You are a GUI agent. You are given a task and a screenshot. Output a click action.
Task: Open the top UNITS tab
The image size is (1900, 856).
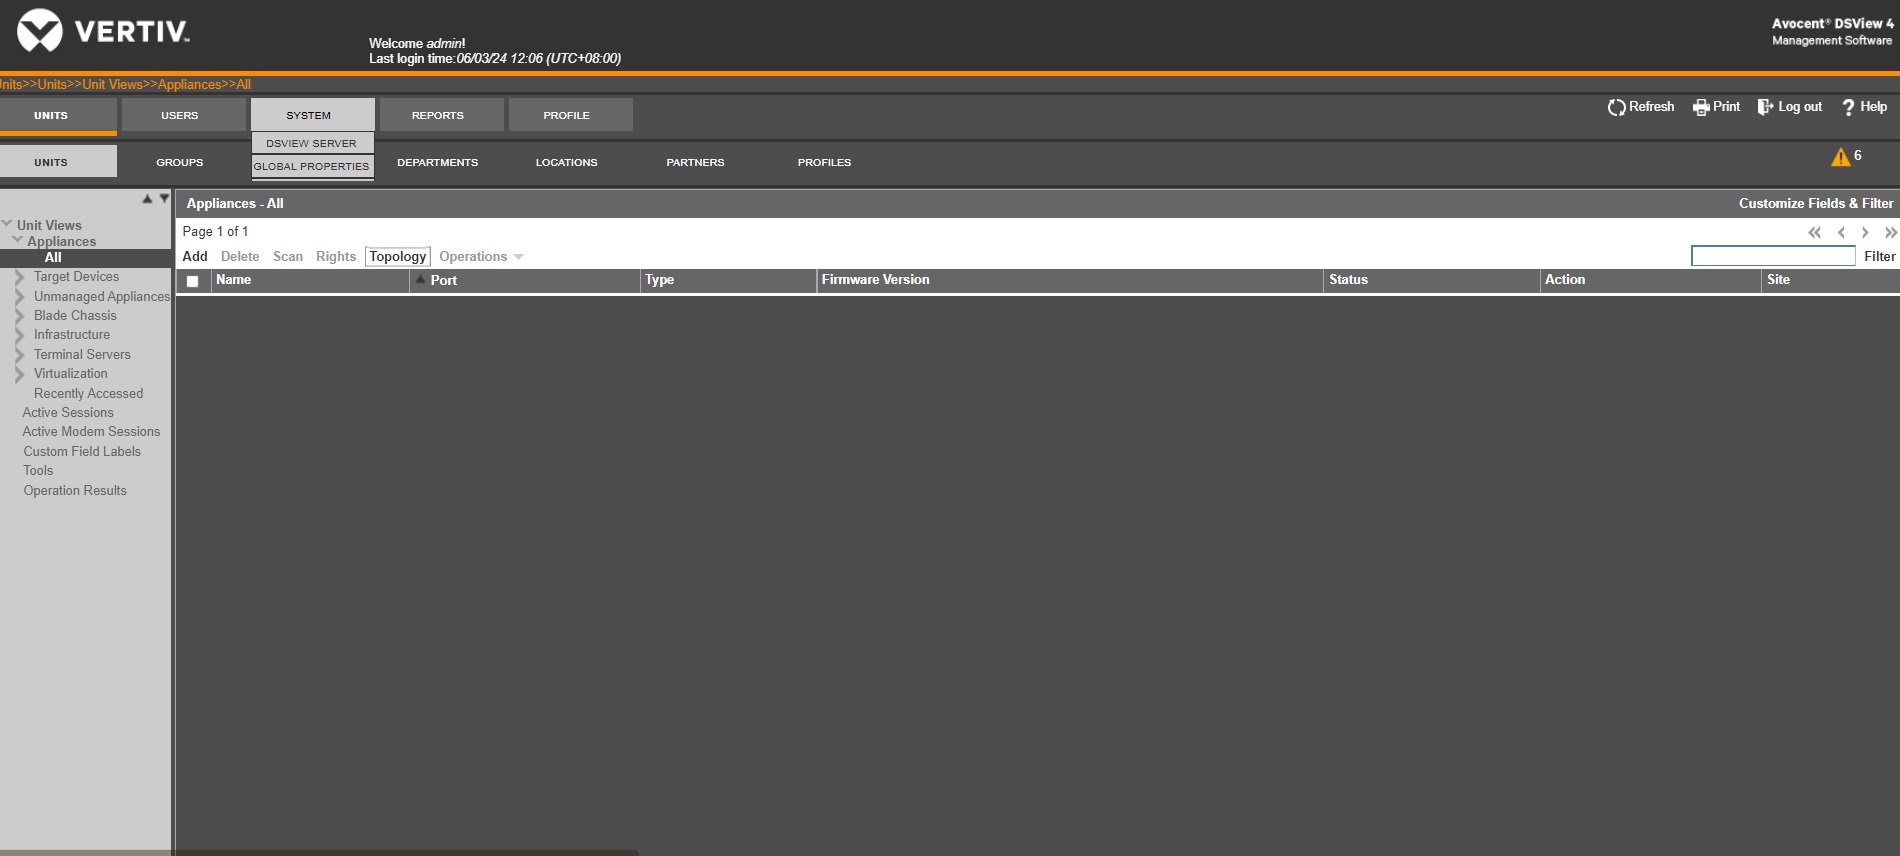pos(58,115)
